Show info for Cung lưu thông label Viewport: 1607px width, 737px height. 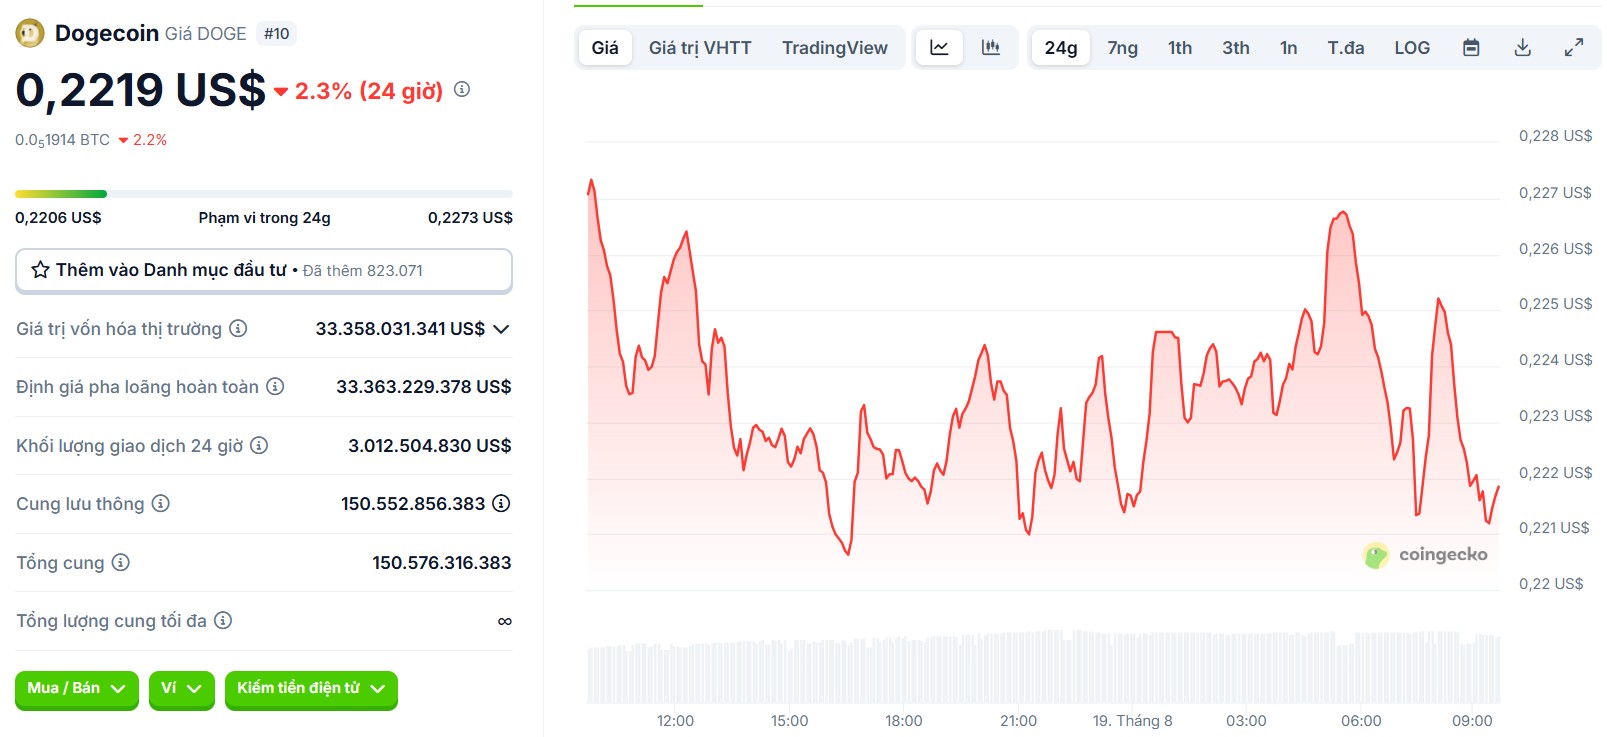(x=160, y=503)
